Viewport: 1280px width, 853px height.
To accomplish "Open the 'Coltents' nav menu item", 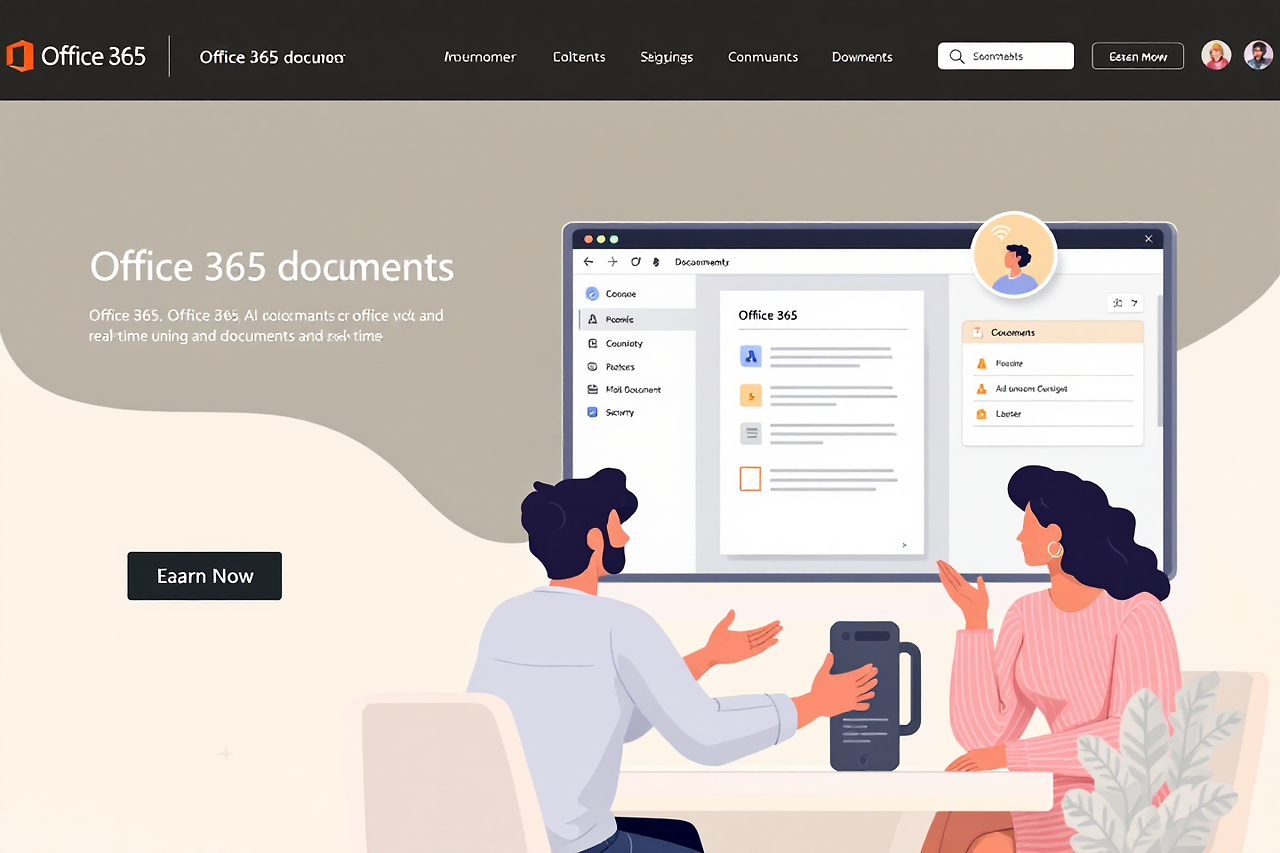I will point(579,57).
